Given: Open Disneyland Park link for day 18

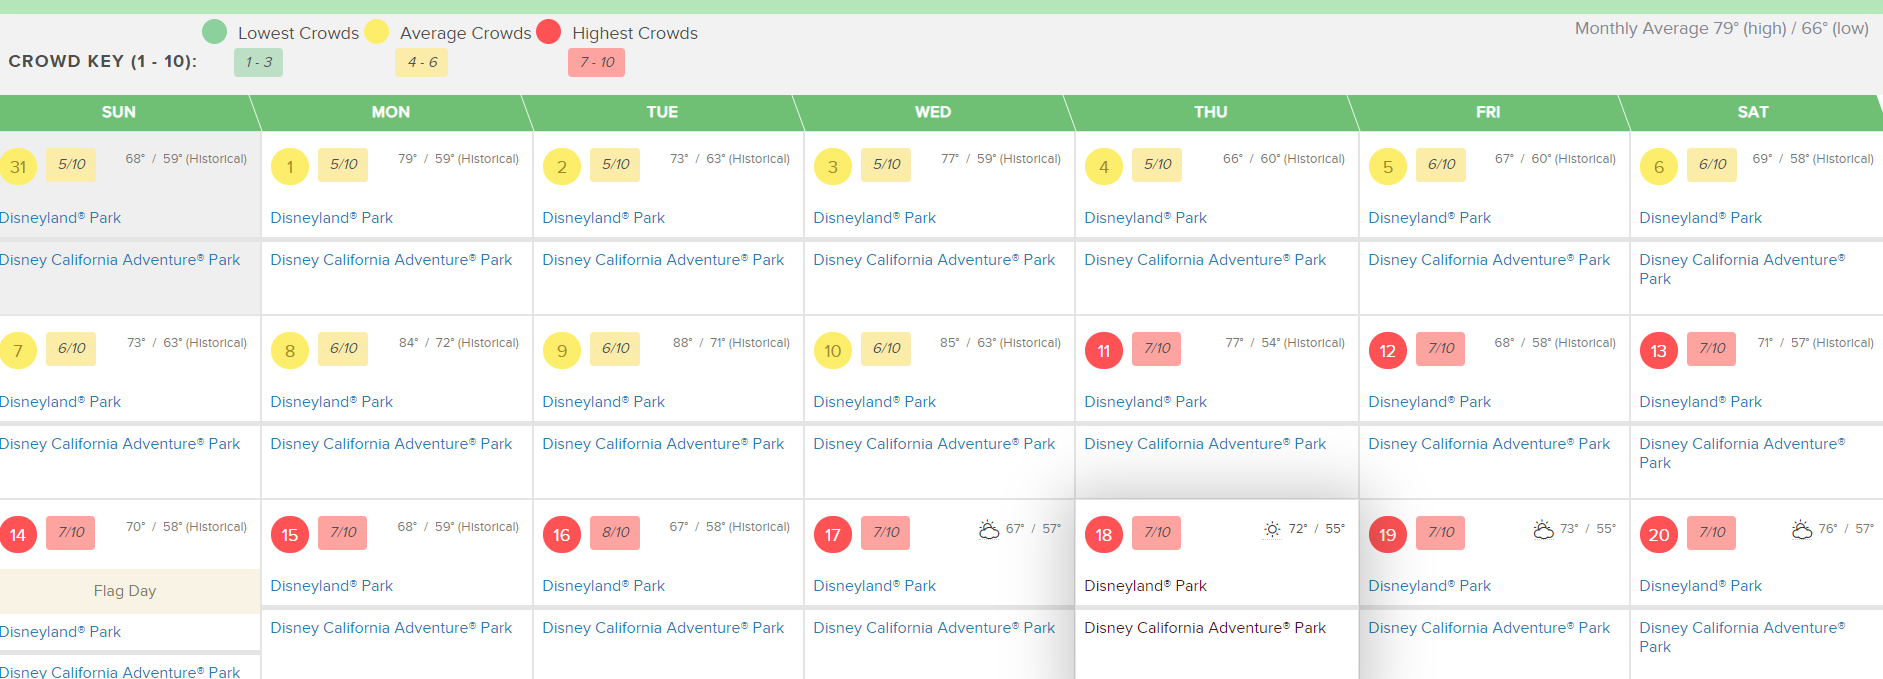Looking at the screenshot, I should point(1145,586).
